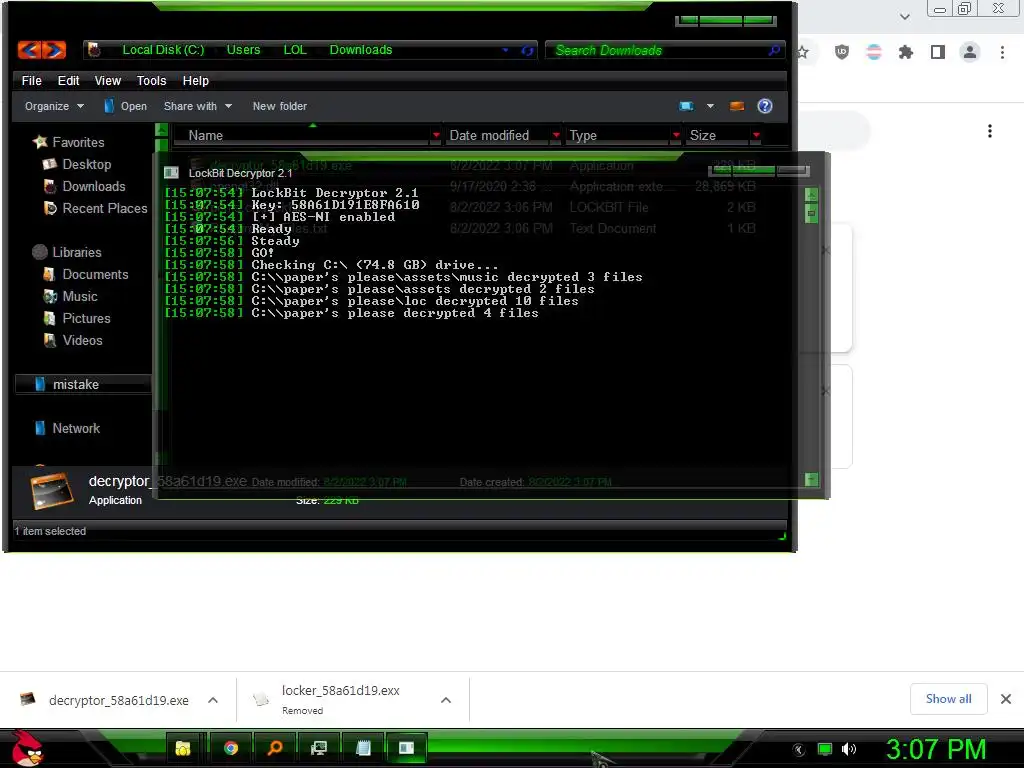Image resolution: width=1024 pixels, height=768 pixels.
Task: Open the Chrome three-dot menu
Action: 1002,52
